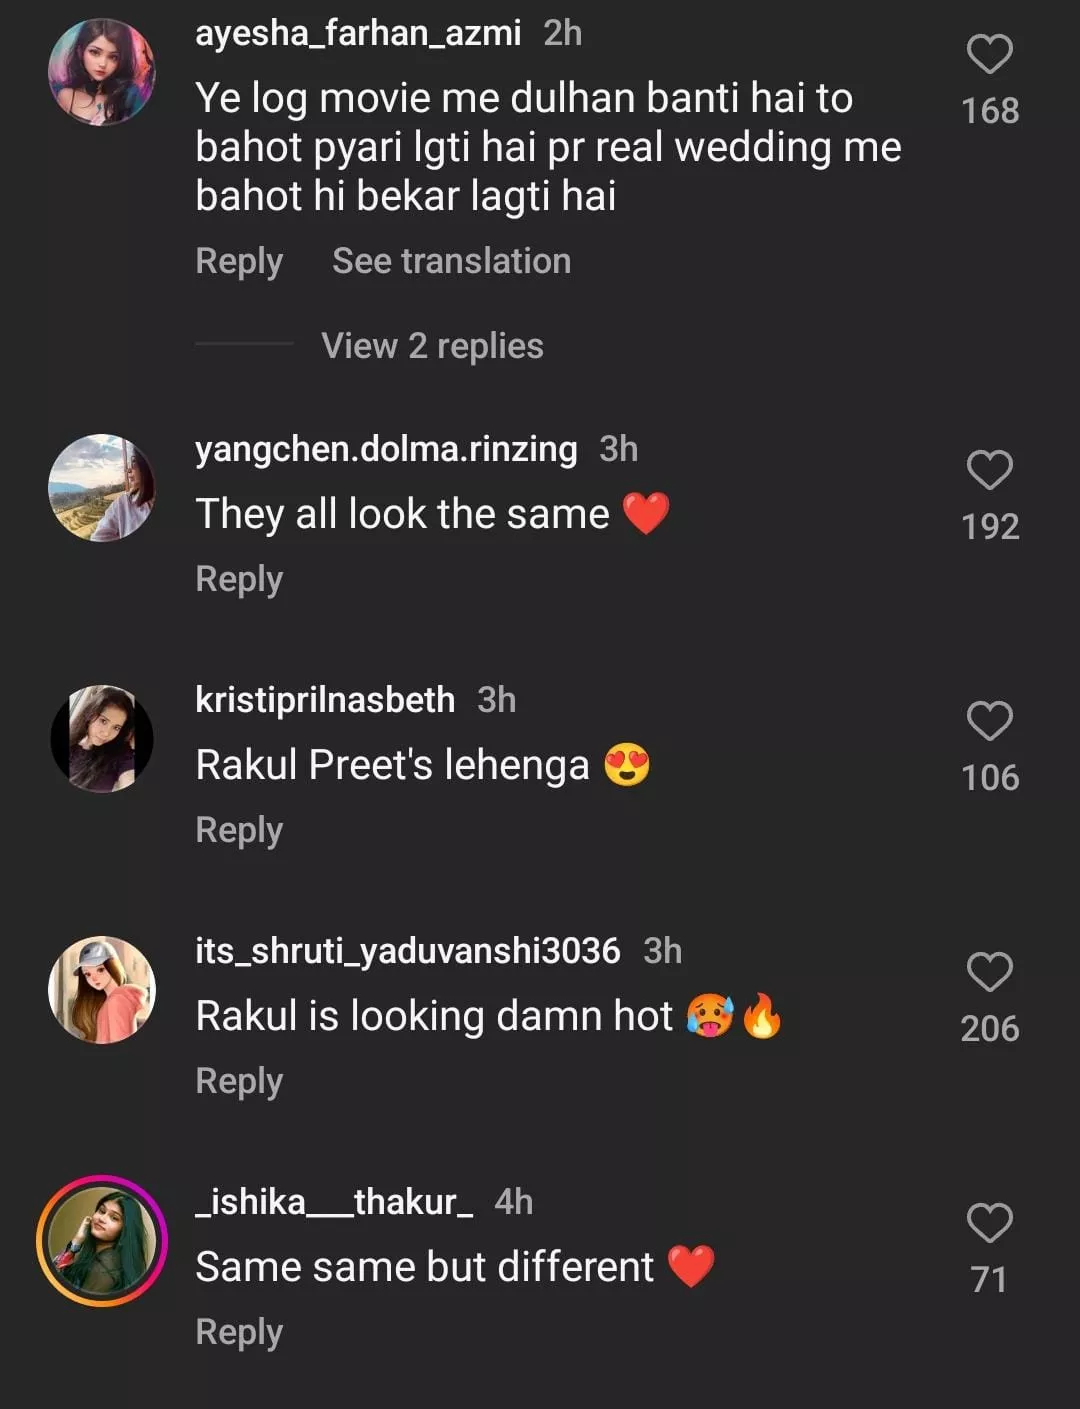
Task: Open yangchen.dolma.rinzing's profile picture
Action: (x=102, y=488)
